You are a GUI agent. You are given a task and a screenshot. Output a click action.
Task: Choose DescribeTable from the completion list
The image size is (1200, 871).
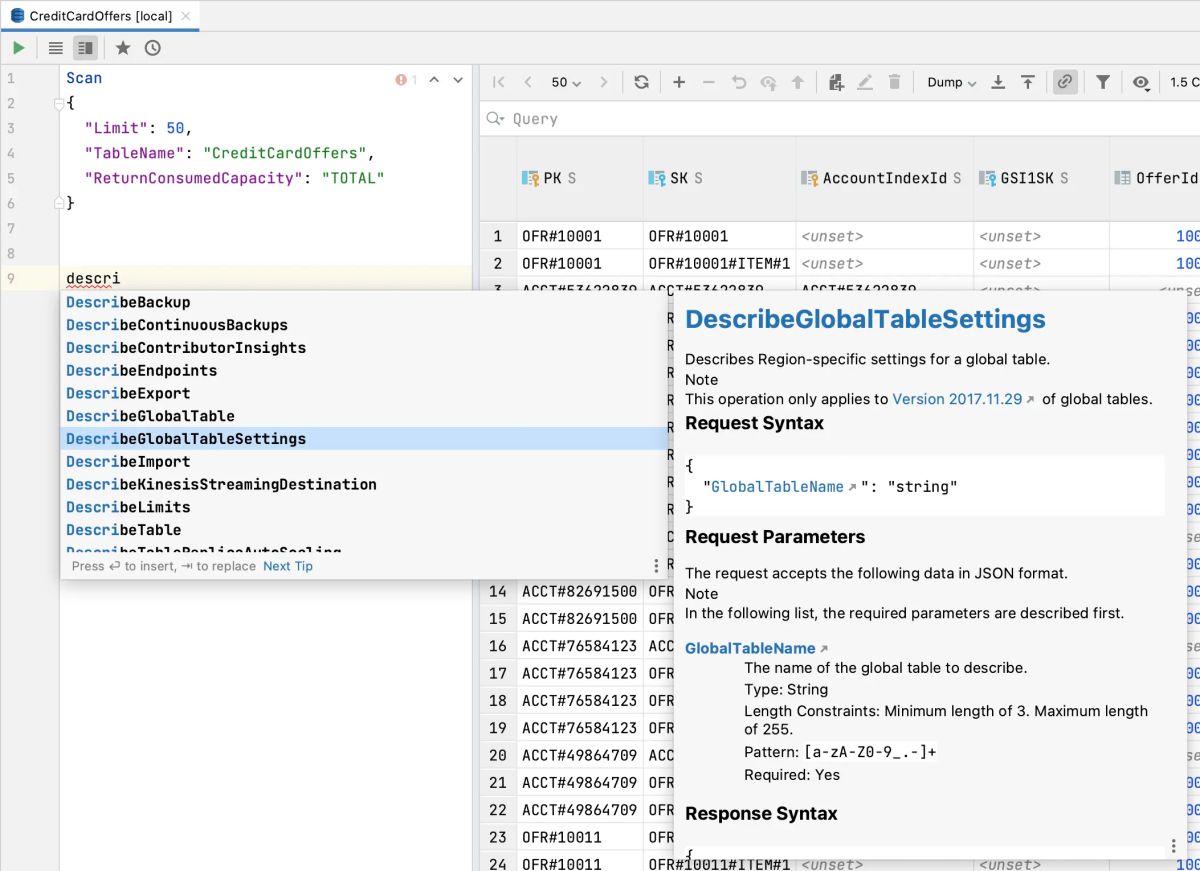pos(124,530)
